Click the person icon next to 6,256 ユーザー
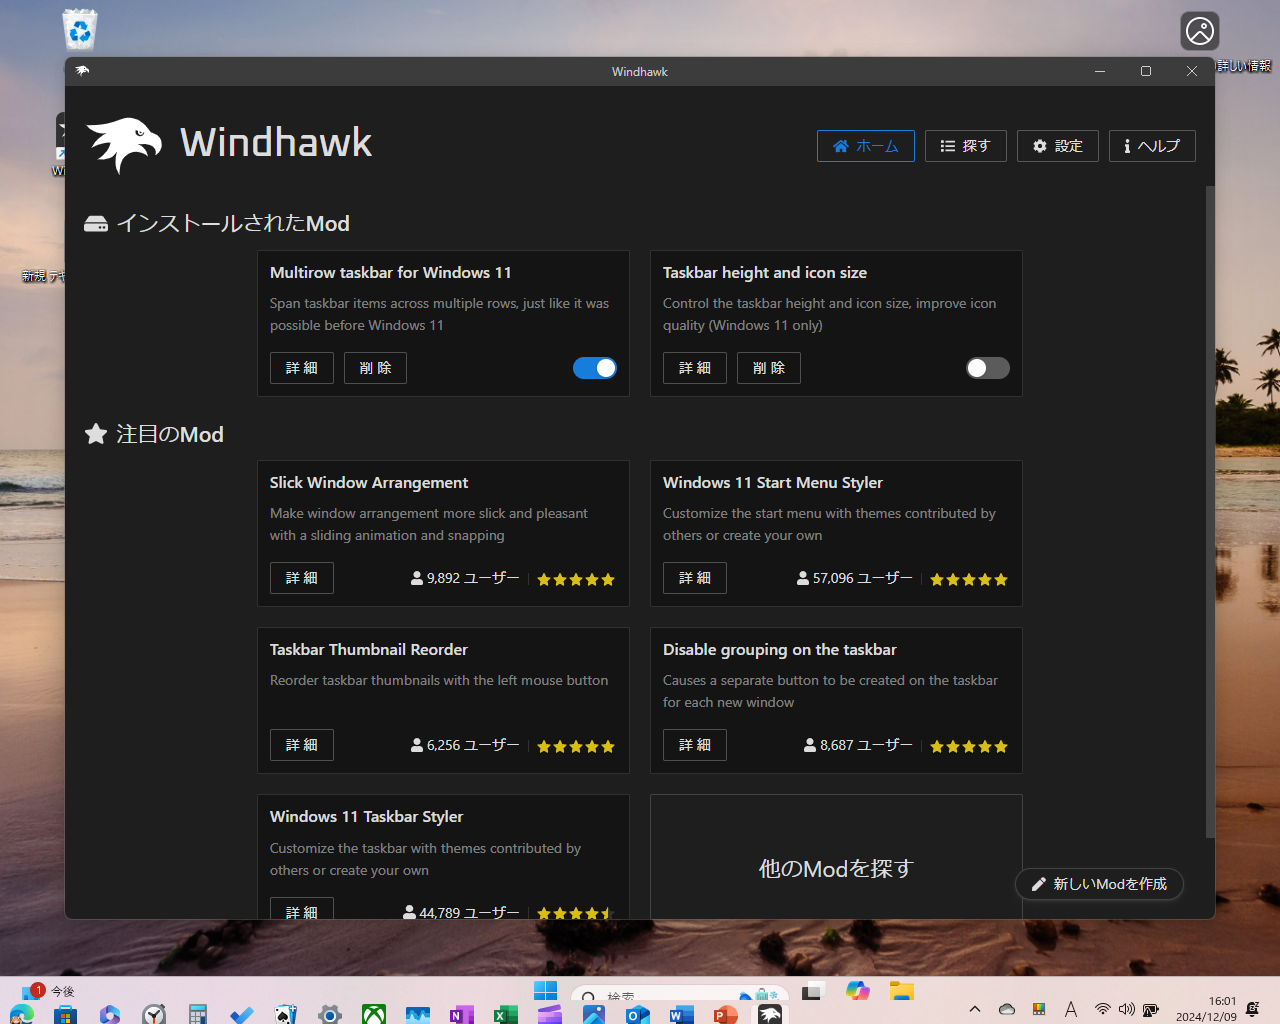 [416, 745]
